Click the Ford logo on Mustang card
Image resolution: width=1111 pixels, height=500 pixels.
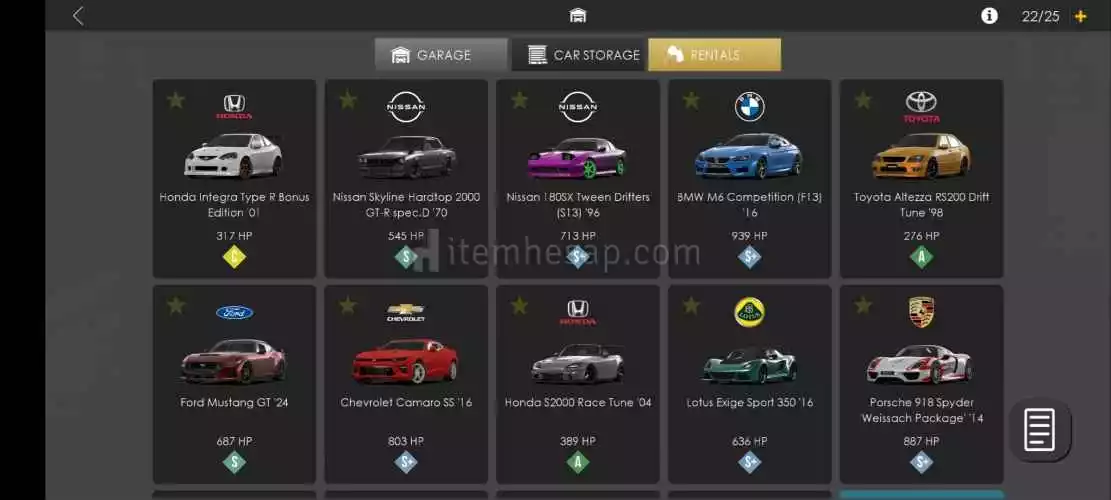click(x=235, y=312)
